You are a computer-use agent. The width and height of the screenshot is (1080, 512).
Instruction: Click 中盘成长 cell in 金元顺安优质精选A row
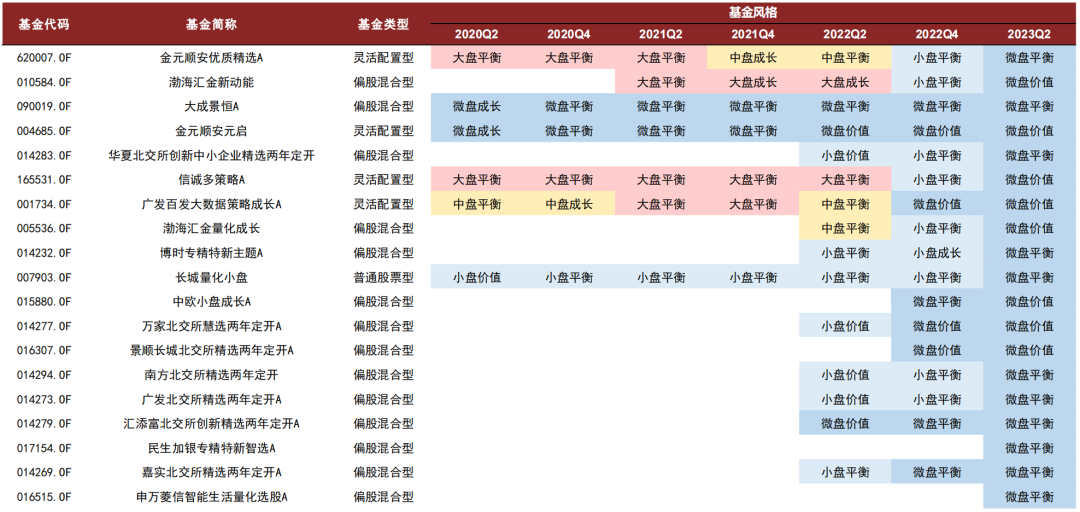click(x=753, y=58)
